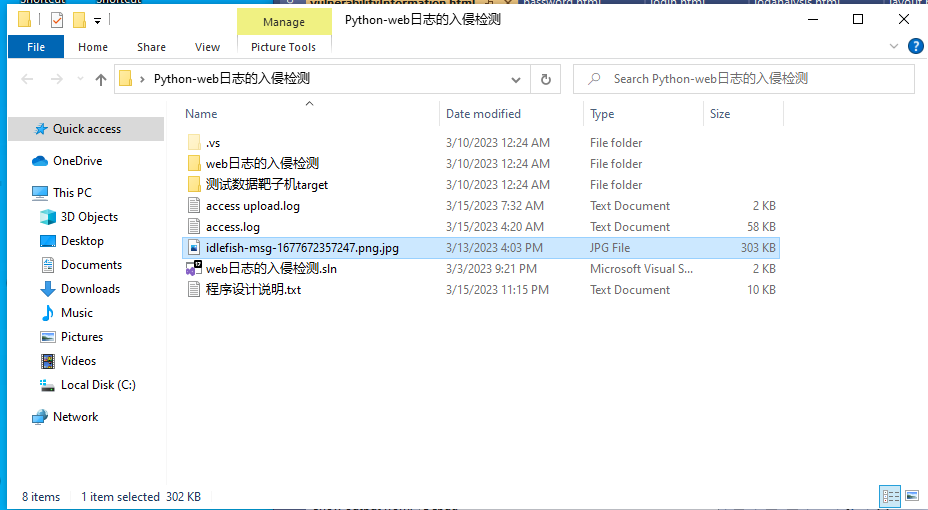The image size is (928, 510).
Task: Select the 程序设计说明.txt file
Action: (253, 290)
